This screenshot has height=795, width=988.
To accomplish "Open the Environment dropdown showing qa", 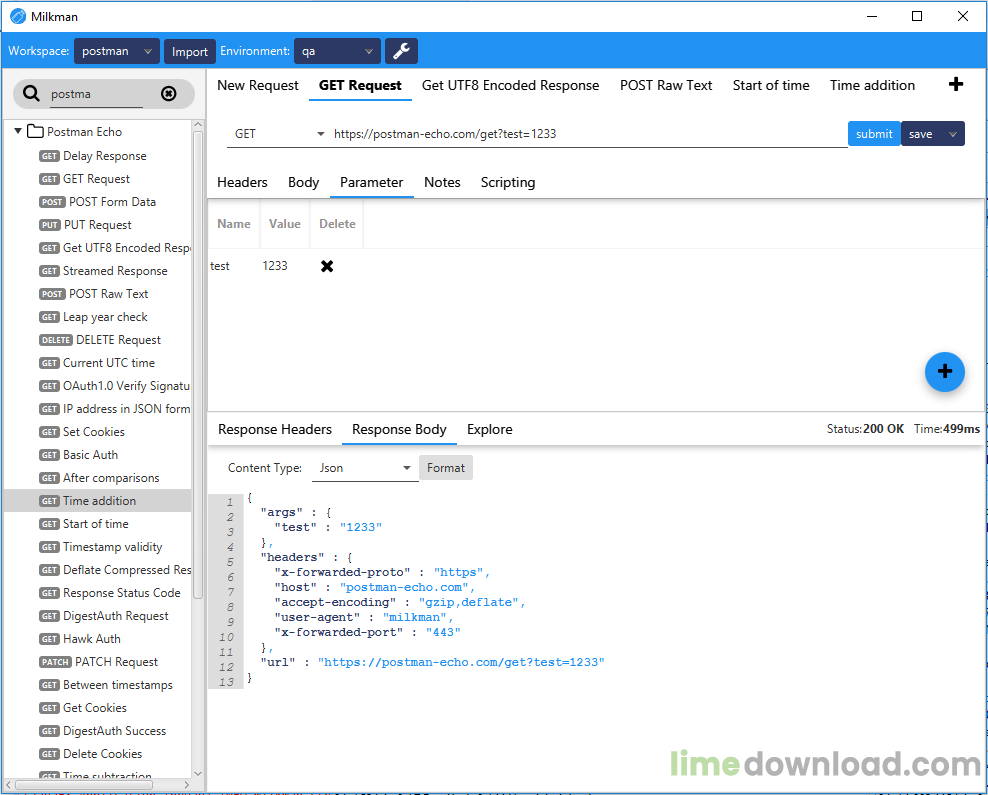I will (338, 51).
